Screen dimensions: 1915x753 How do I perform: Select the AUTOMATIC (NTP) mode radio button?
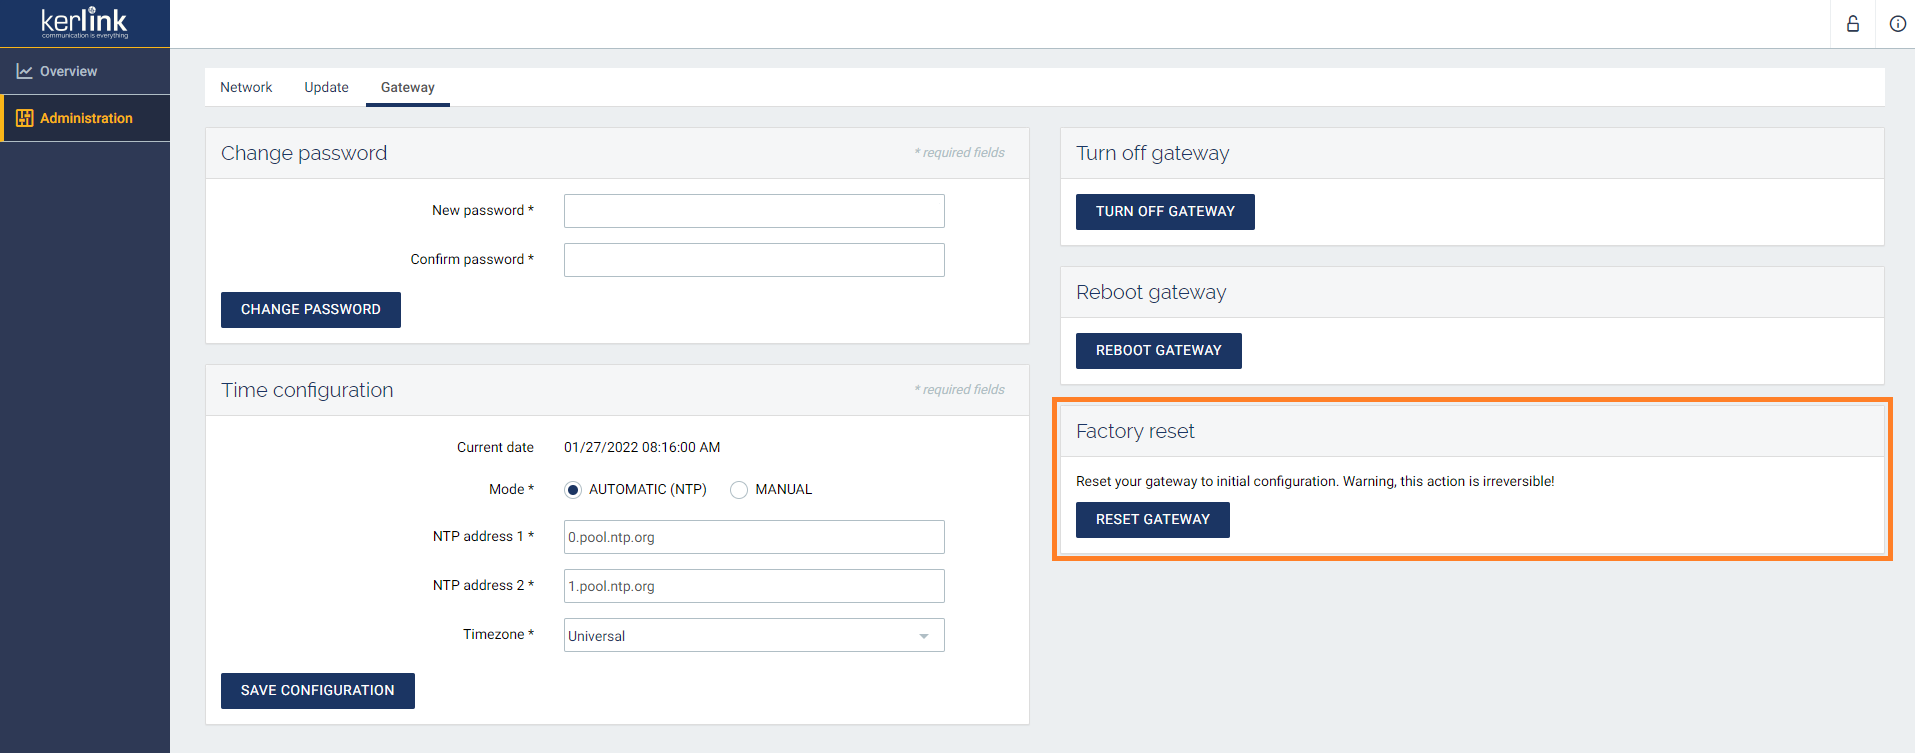coord(573,490)
